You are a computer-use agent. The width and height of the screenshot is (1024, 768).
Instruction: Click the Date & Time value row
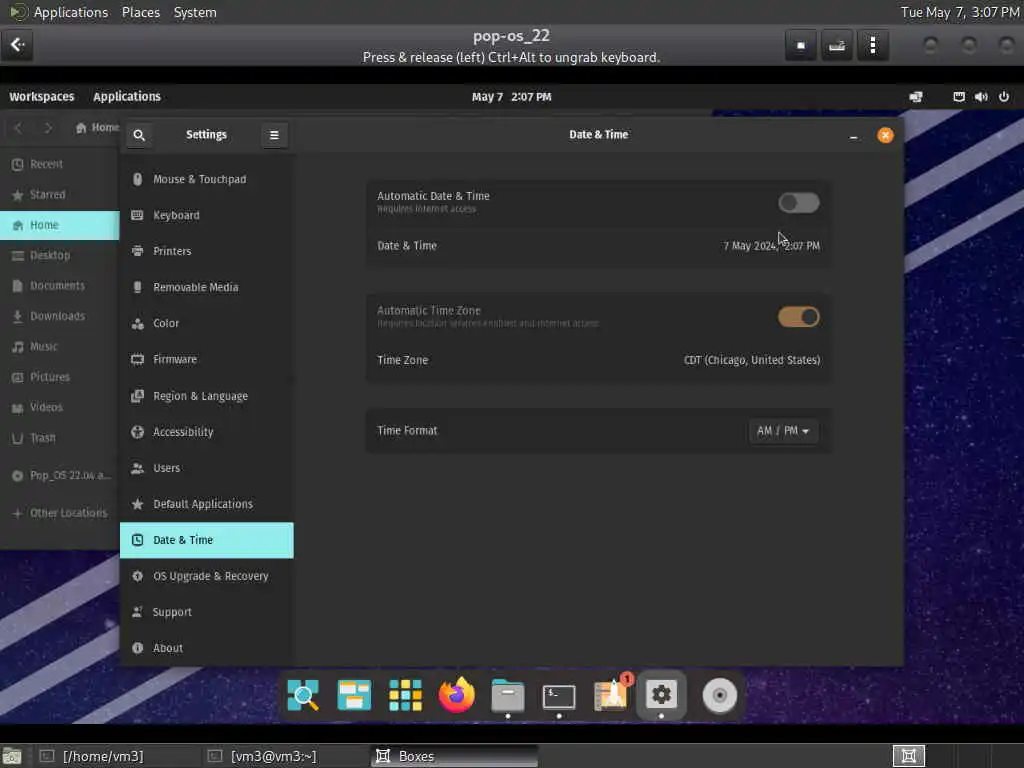pos(598,246)
